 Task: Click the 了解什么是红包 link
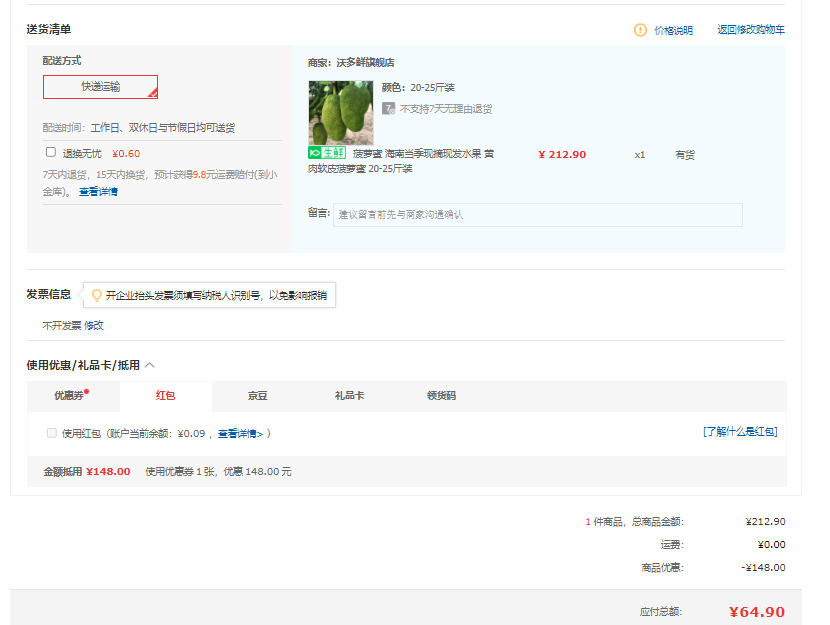[740, 432]
